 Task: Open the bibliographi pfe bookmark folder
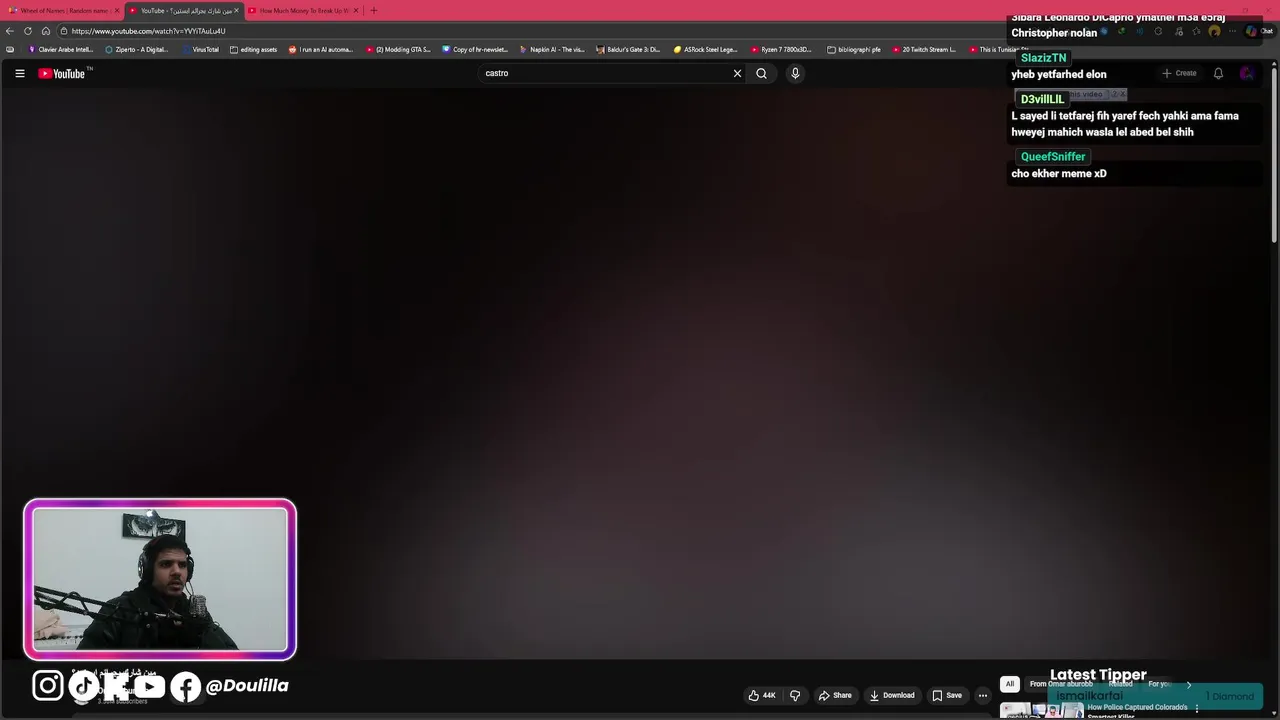pos(854,49)
